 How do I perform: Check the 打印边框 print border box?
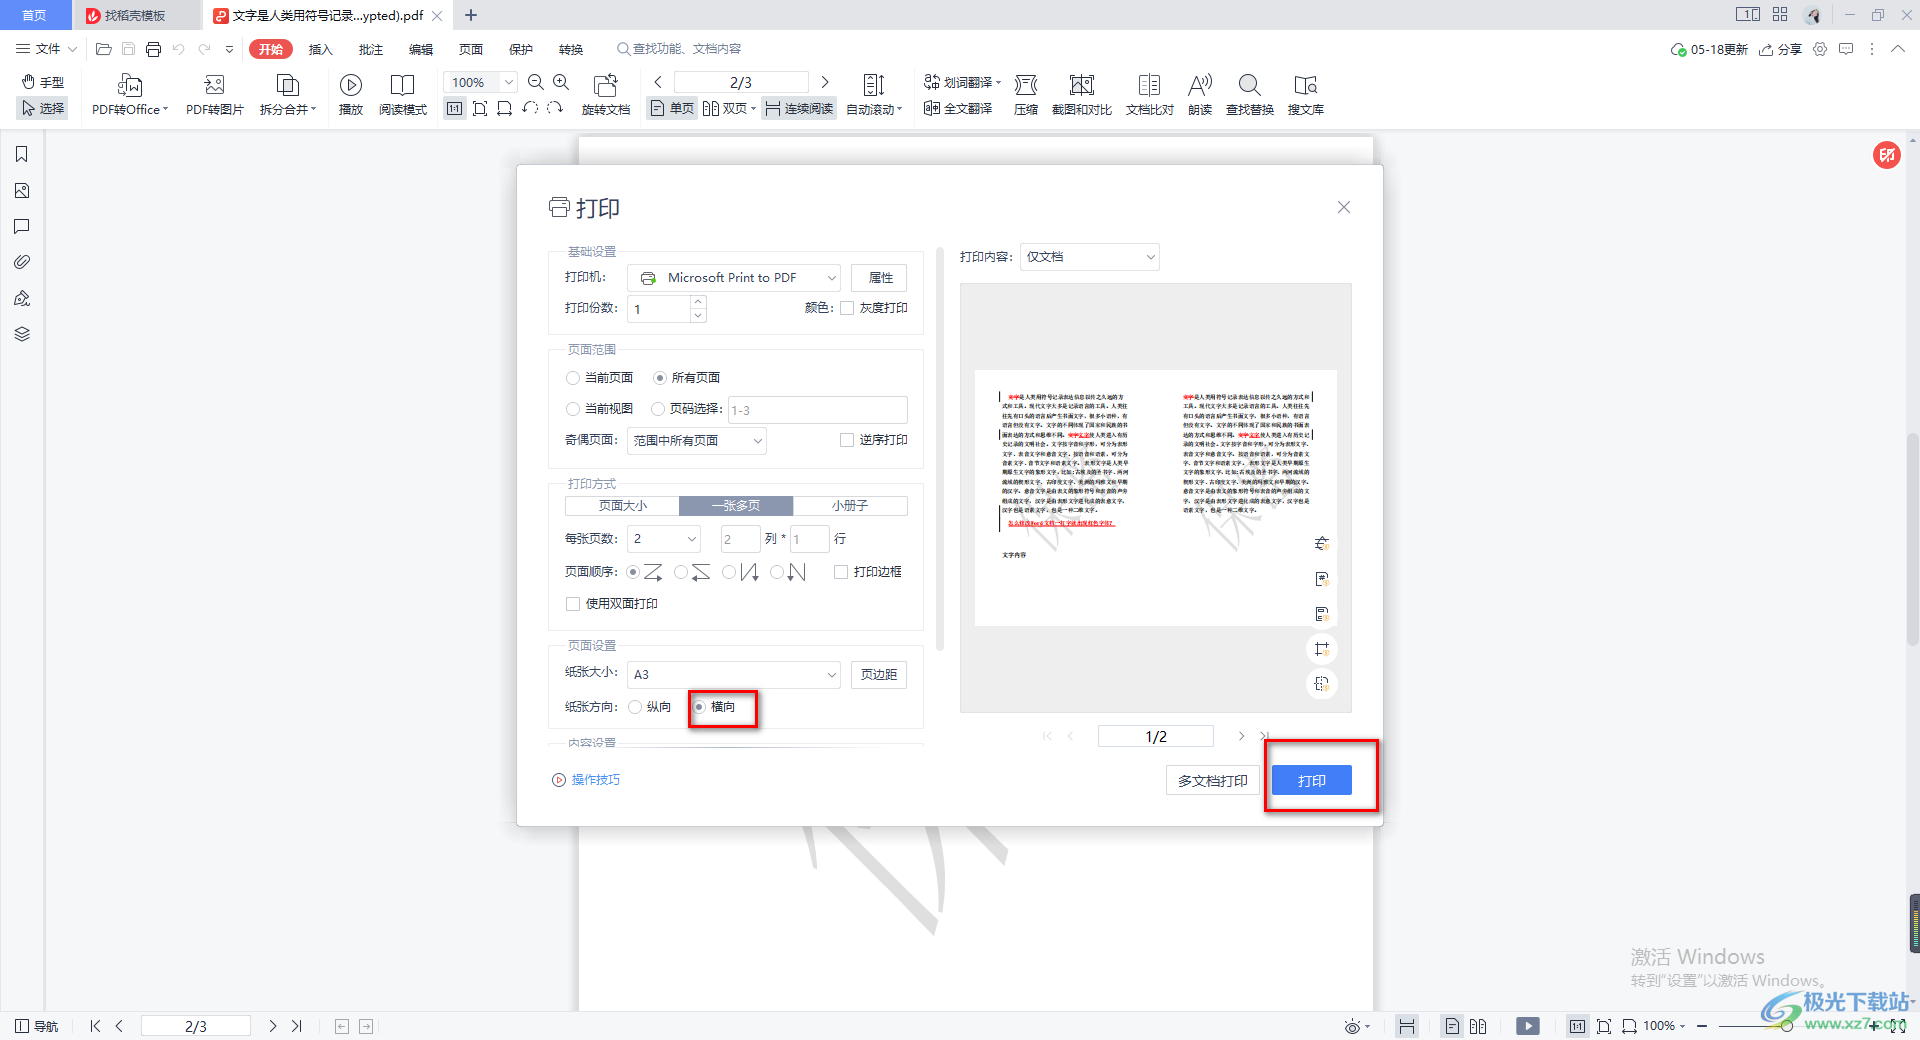pyautogui.click(x=841, y=572)
